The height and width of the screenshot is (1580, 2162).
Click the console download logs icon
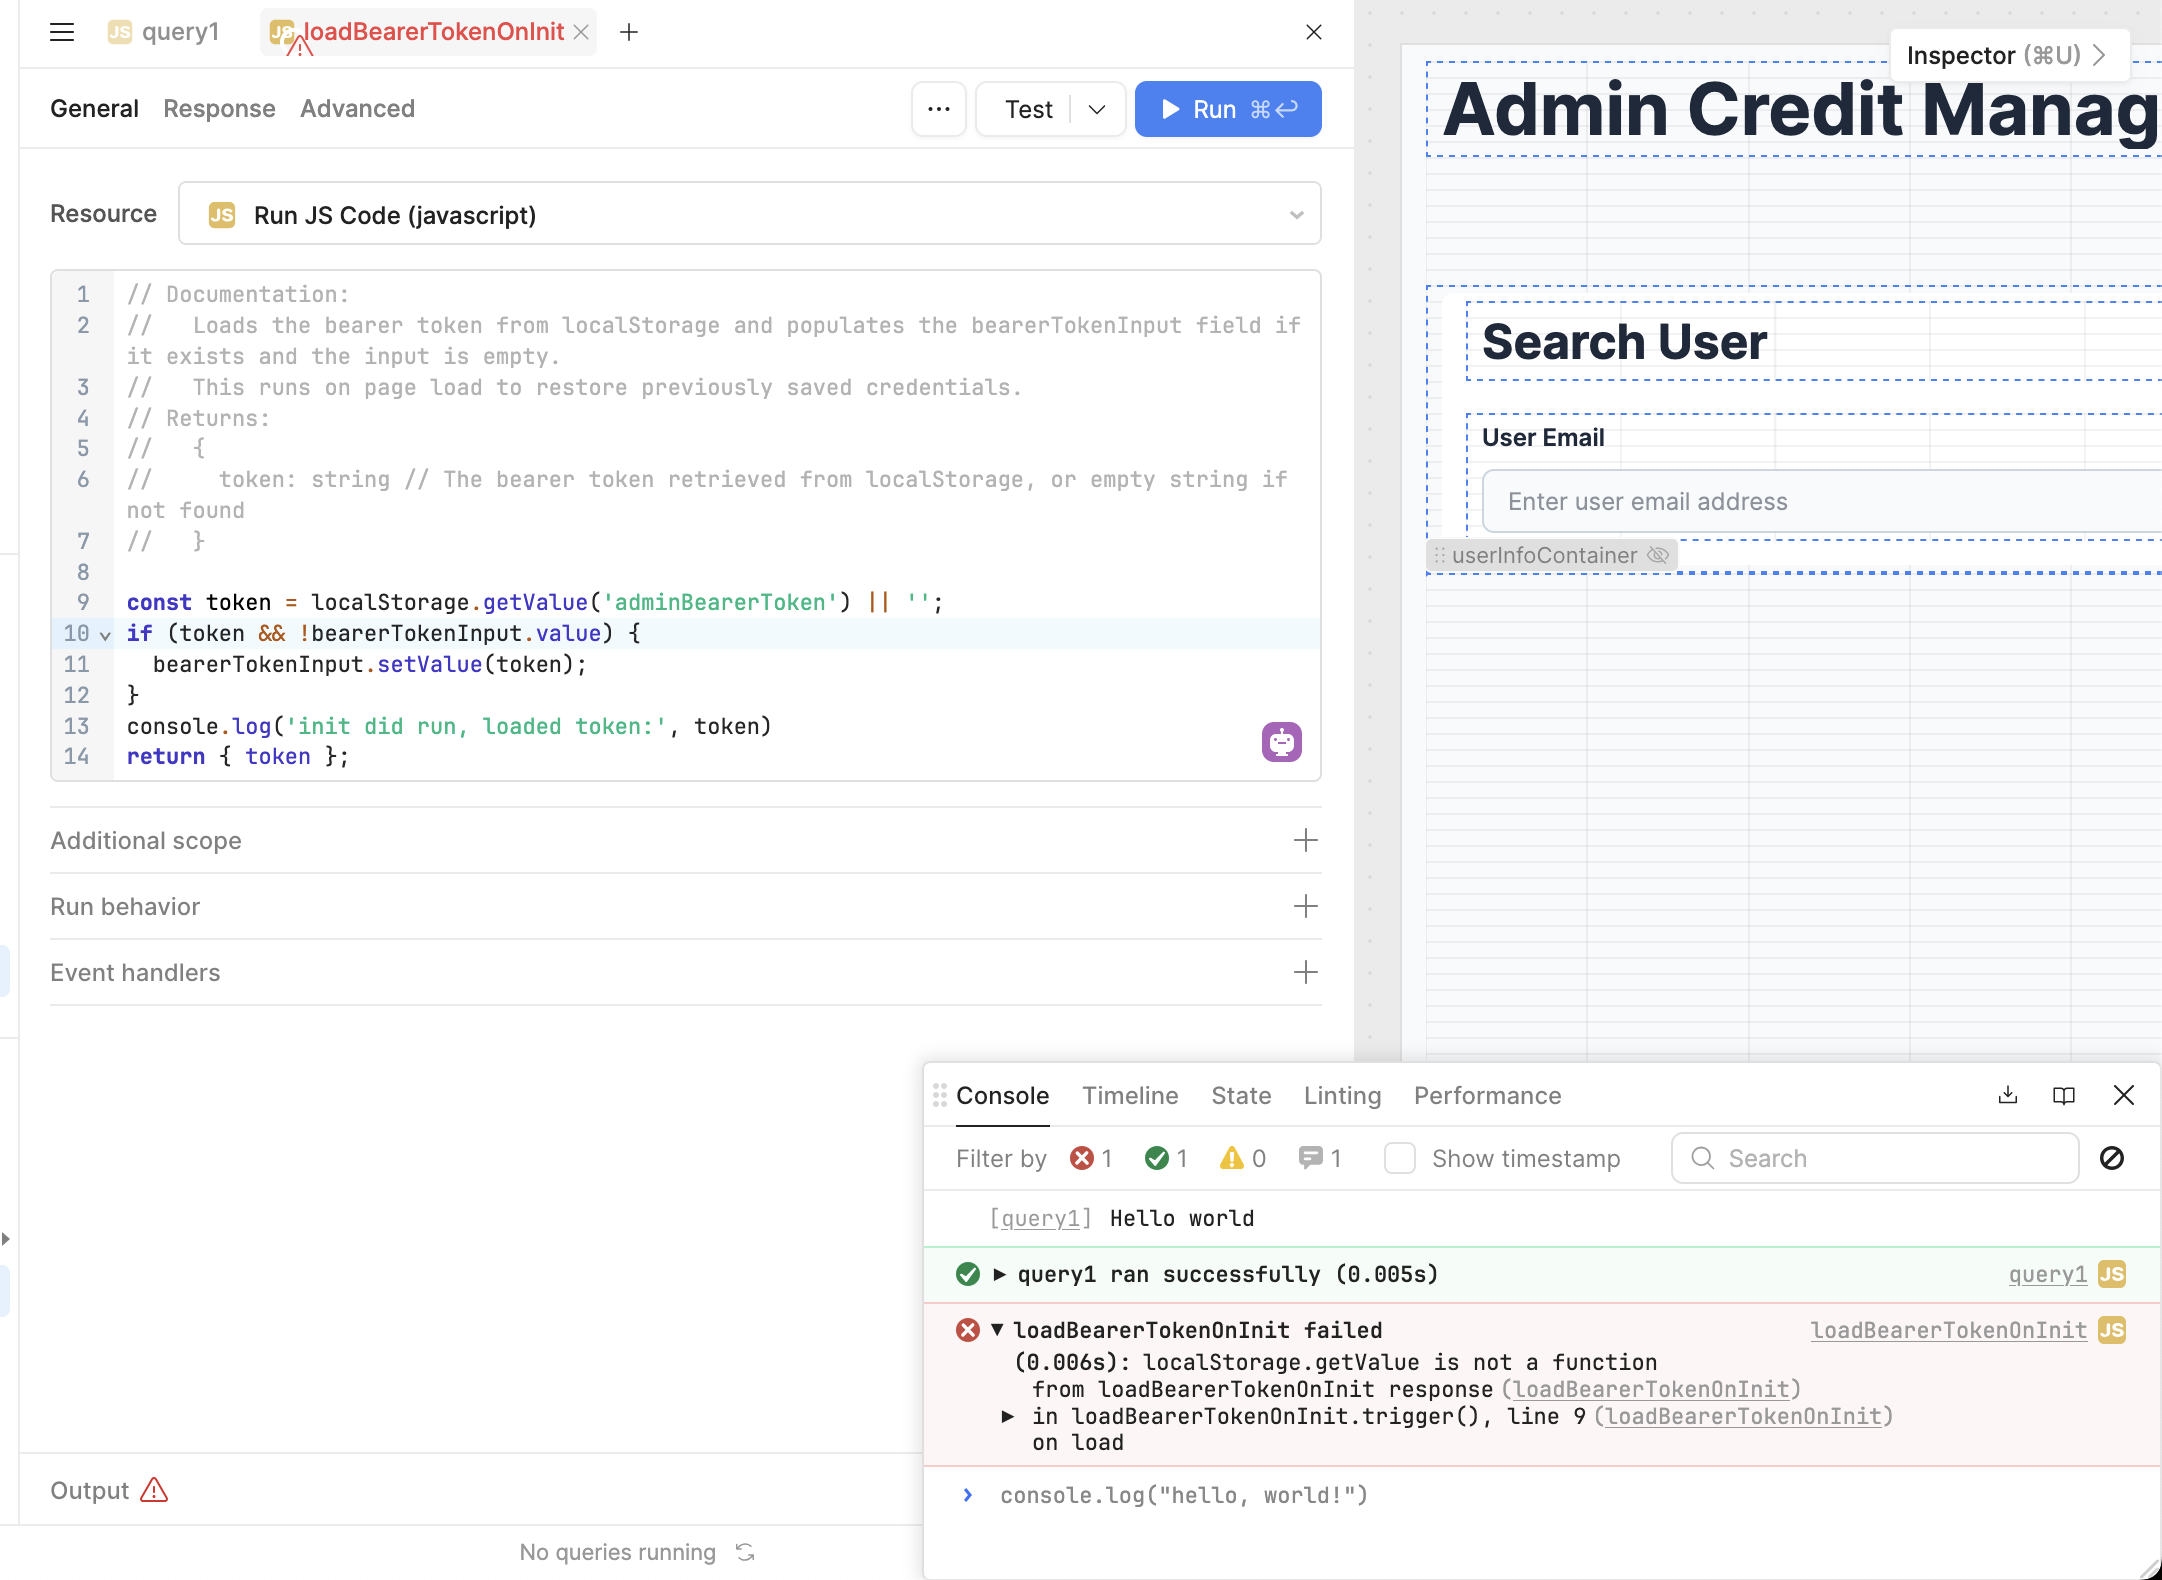2007,1095
